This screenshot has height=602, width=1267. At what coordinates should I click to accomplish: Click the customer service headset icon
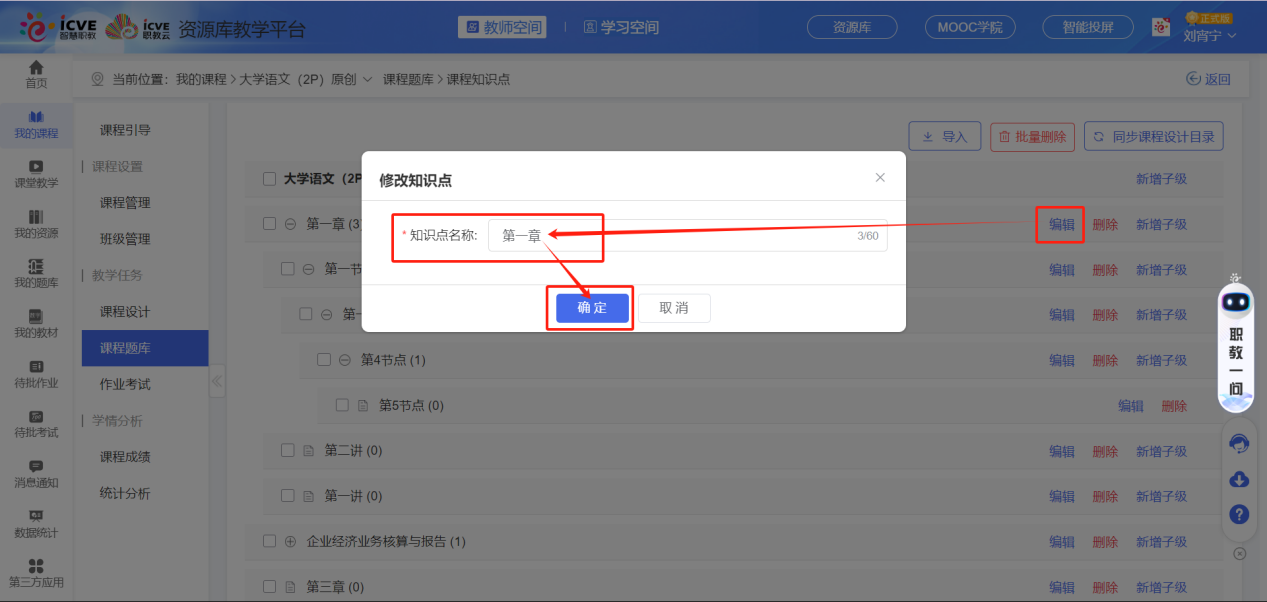[x=1238, y=446]
